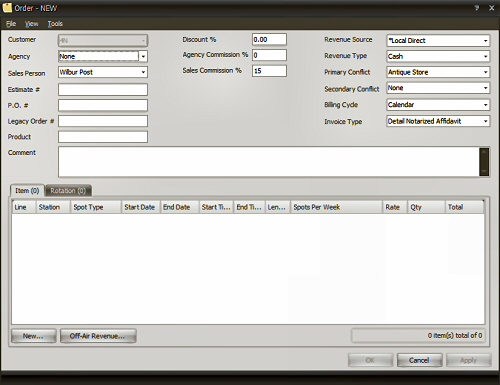Click the Cancel button
Image resolution: width=500 pixels, height=385 pixels.
420,360
